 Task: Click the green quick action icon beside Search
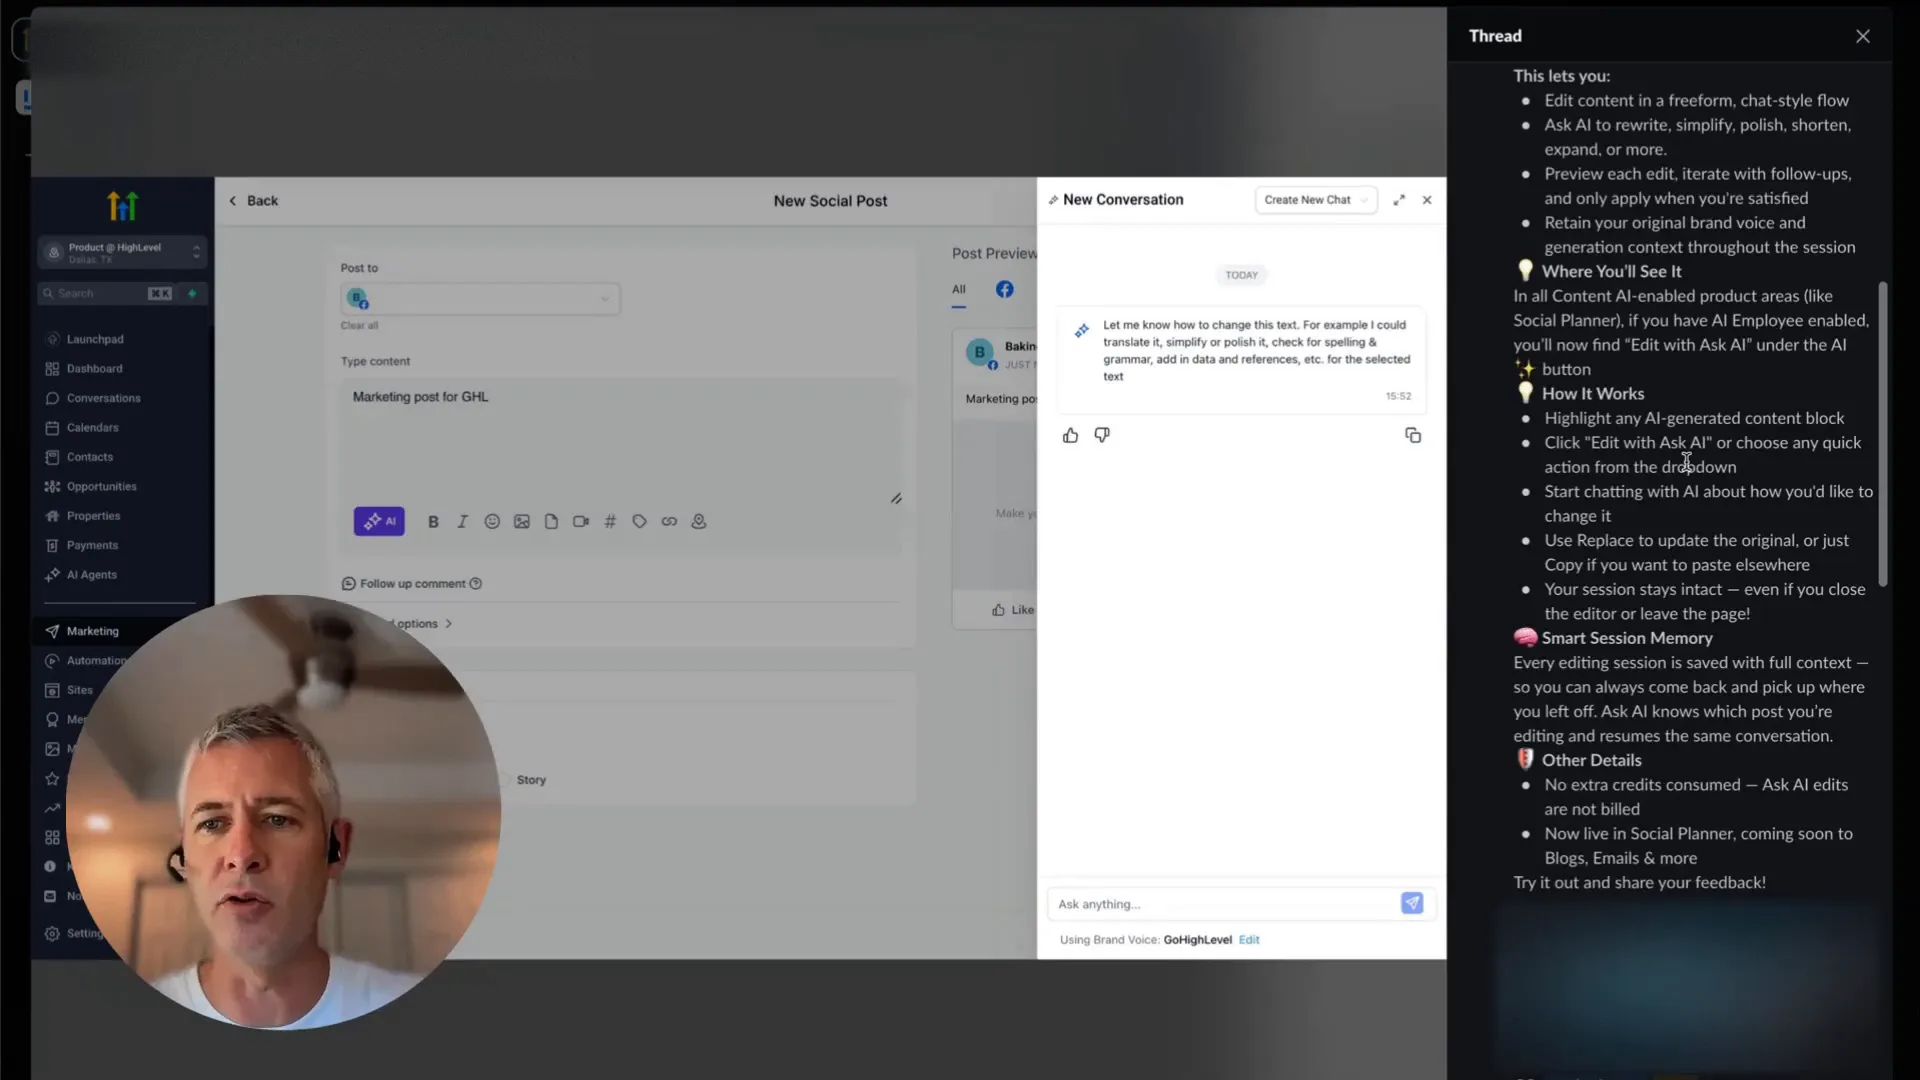point(192,293)
